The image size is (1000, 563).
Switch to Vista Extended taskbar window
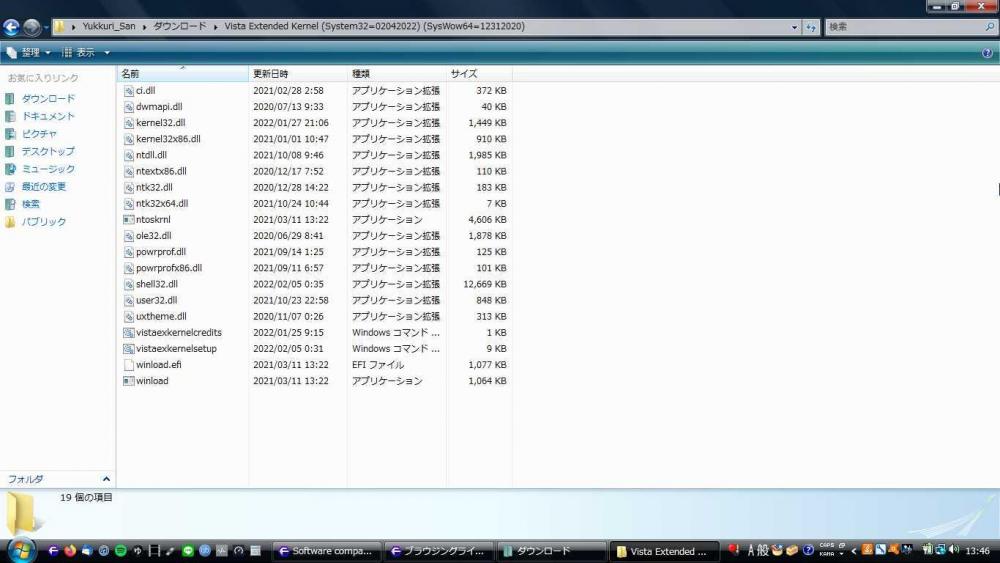(x=664, y=551)
